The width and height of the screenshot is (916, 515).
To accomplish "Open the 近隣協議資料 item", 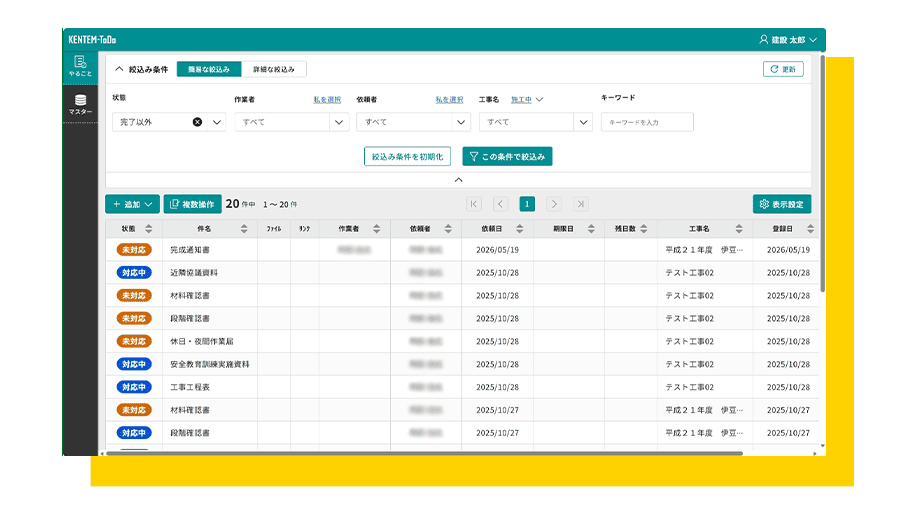I will point(194,273).
